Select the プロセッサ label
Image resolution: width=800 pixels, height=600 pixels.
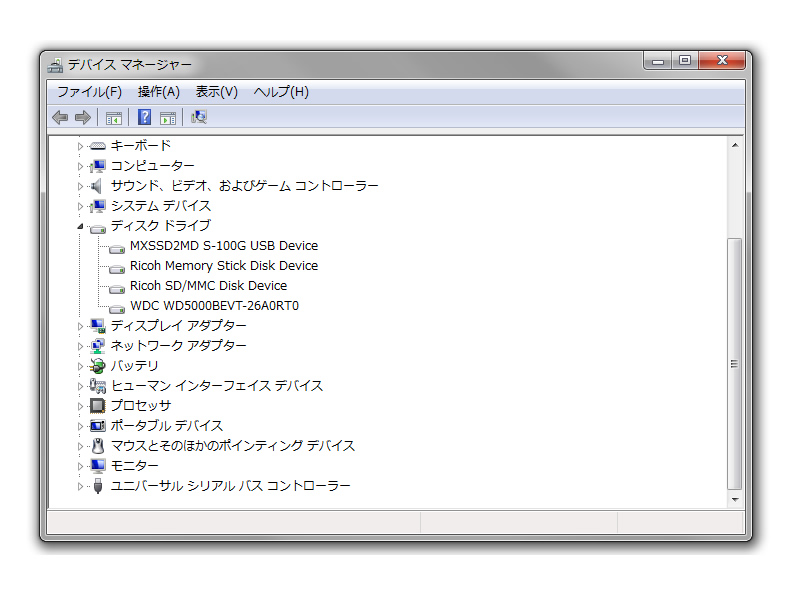point(141,406)
